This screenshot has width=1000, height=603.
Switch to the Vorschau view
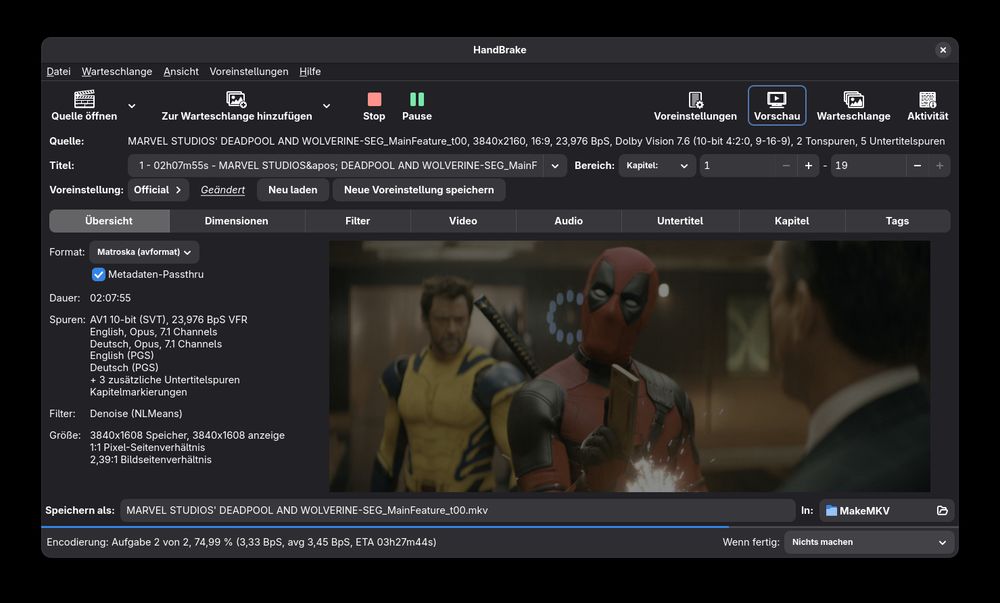[775, 105]
